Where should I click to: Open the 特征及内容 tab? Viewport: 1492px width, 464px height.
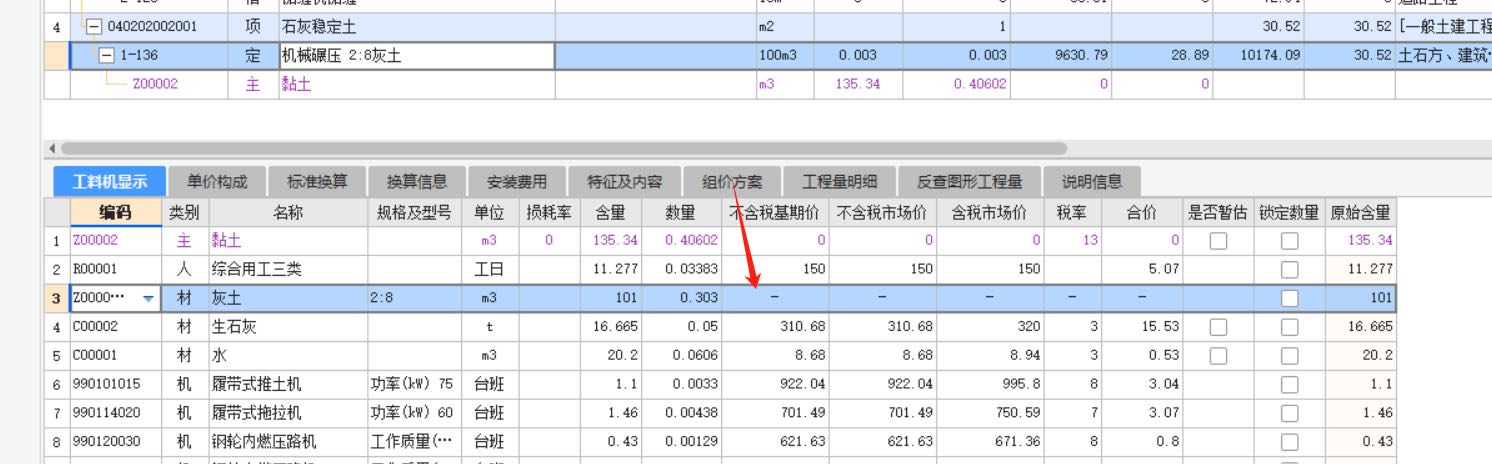click(x=624, y=182)
